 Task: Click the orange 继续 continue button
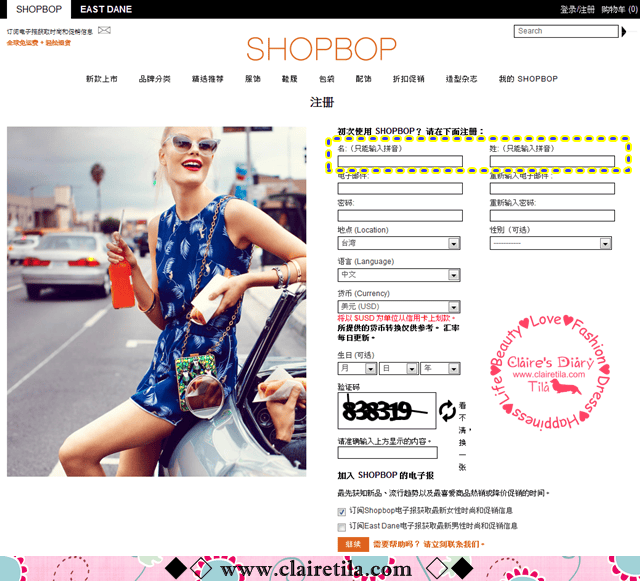tap(351, 544)
